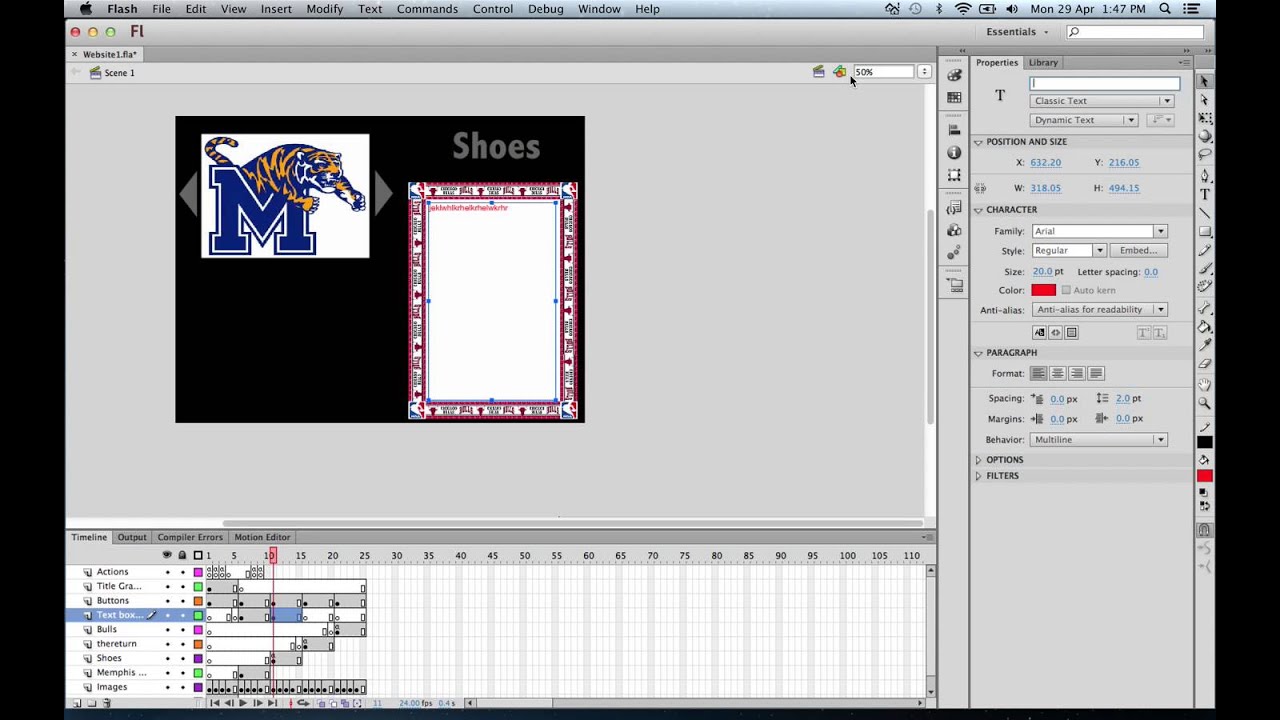
Task: Select the Pencil tool
Action: tap(1204, 250)
